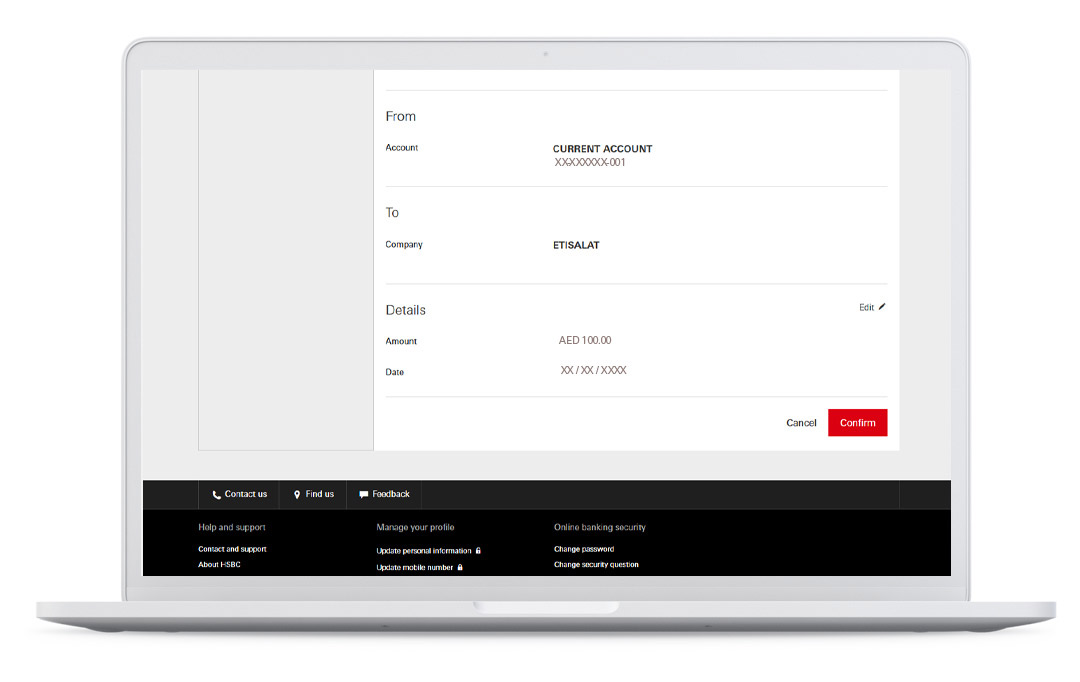Open the Contact and support link

232,549
